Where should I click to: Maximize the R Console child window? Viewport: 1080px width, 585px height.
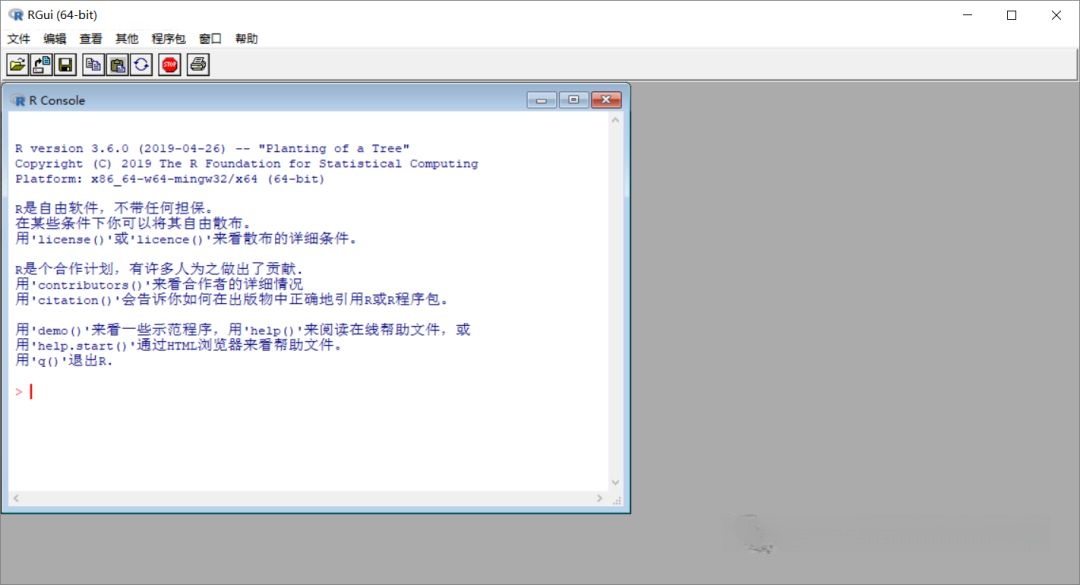(x=573, y=100)
